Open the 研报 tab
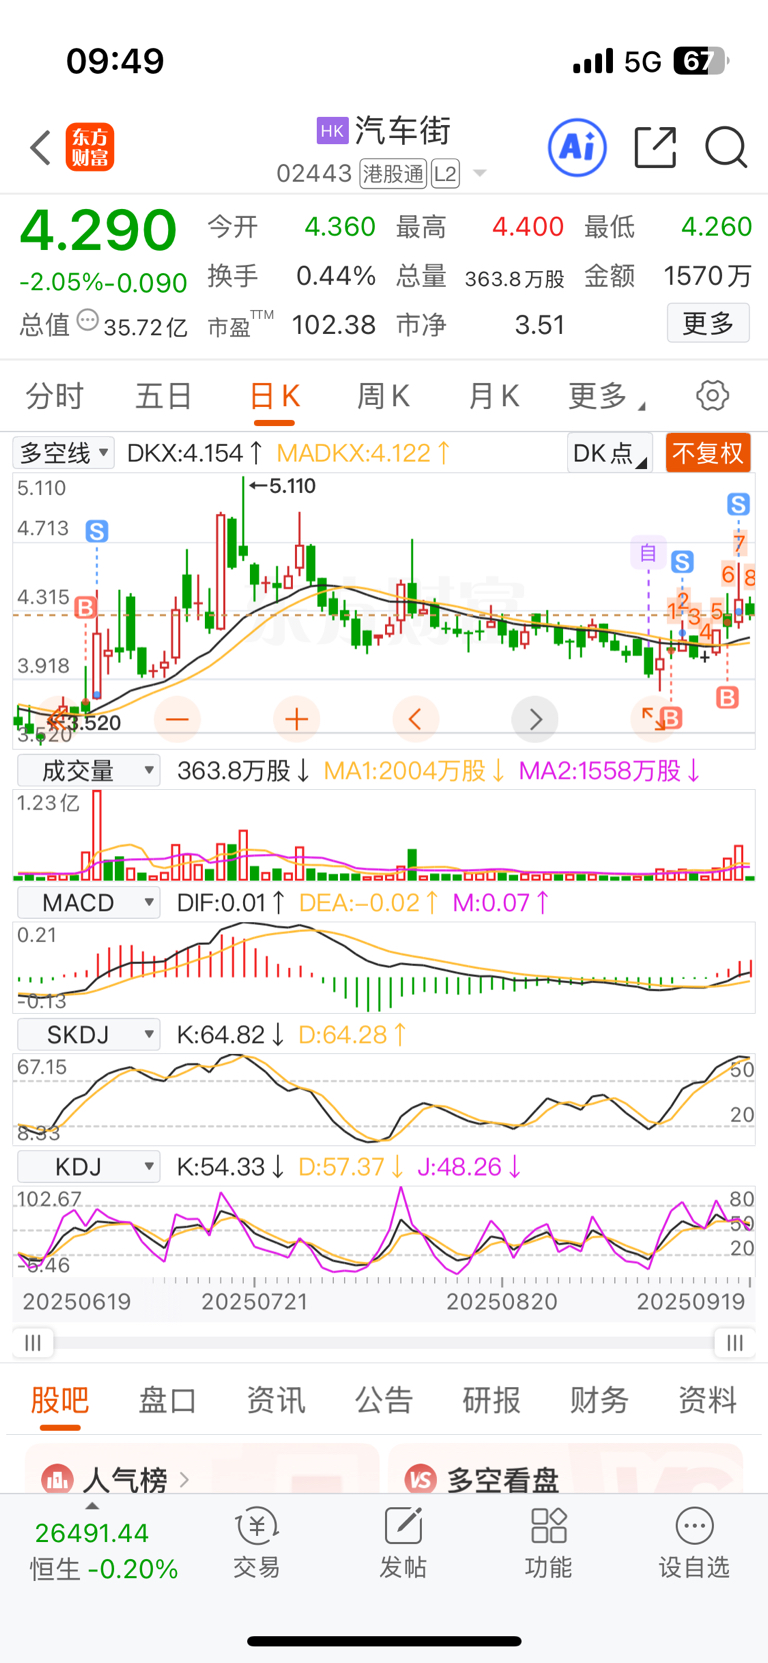 click(x=491, y=1400)
